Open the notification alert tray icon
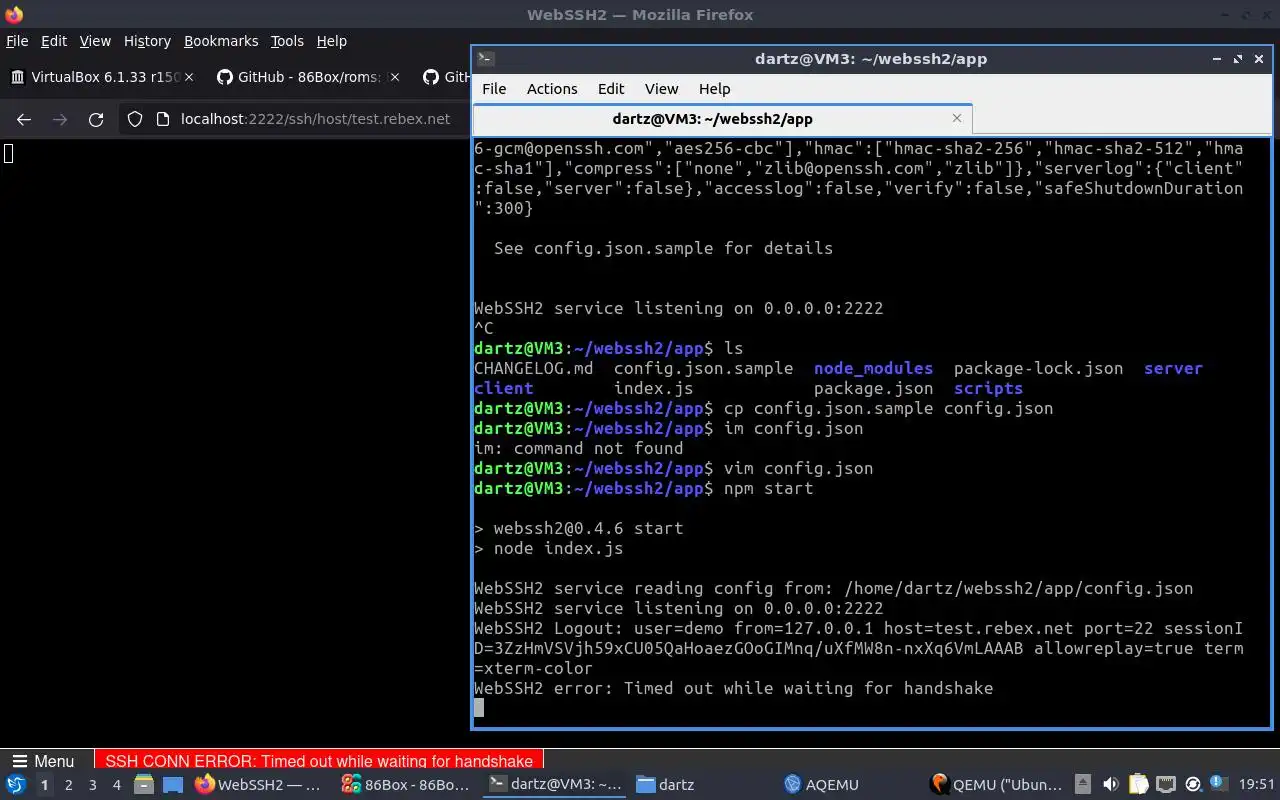The width and height of the screenshot is (1280, 800). pyautogui.click(x=1218, y=785)
